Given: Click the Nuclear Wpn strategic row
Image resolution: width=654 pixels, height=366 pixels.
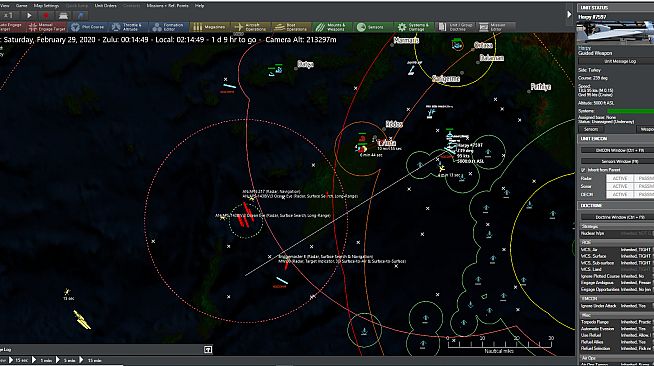Looking at the screenshot, I should tap(616, 233).
